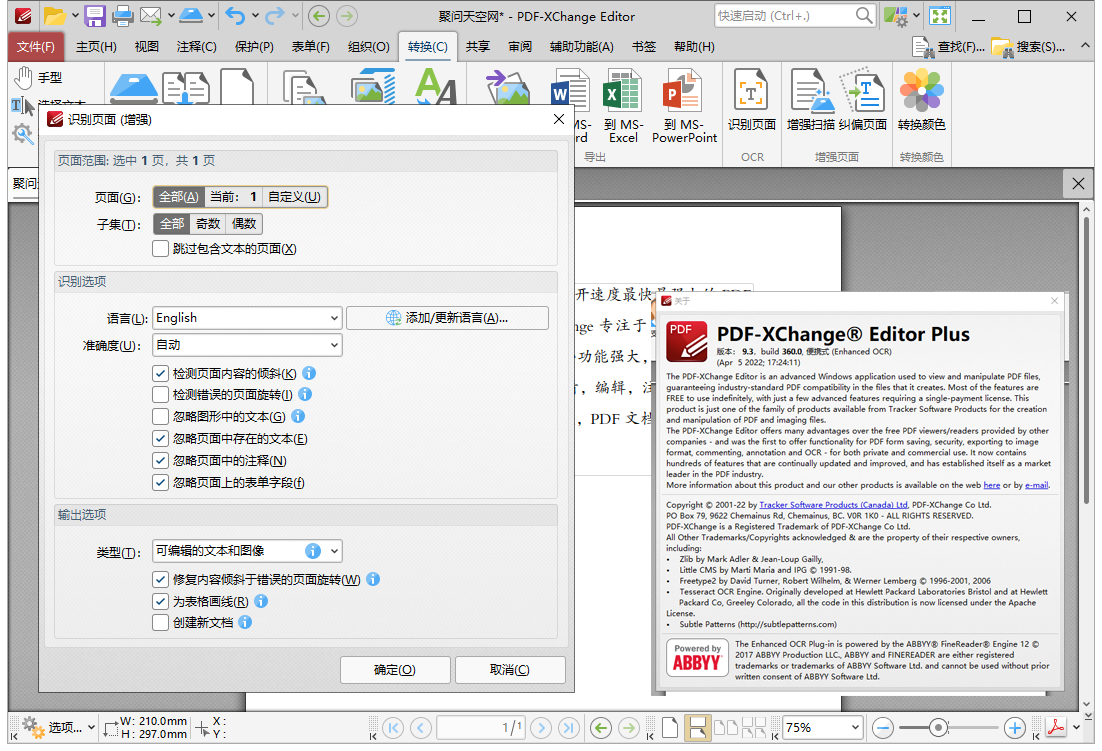Click the UI options icon in title bar

(895, 15)
